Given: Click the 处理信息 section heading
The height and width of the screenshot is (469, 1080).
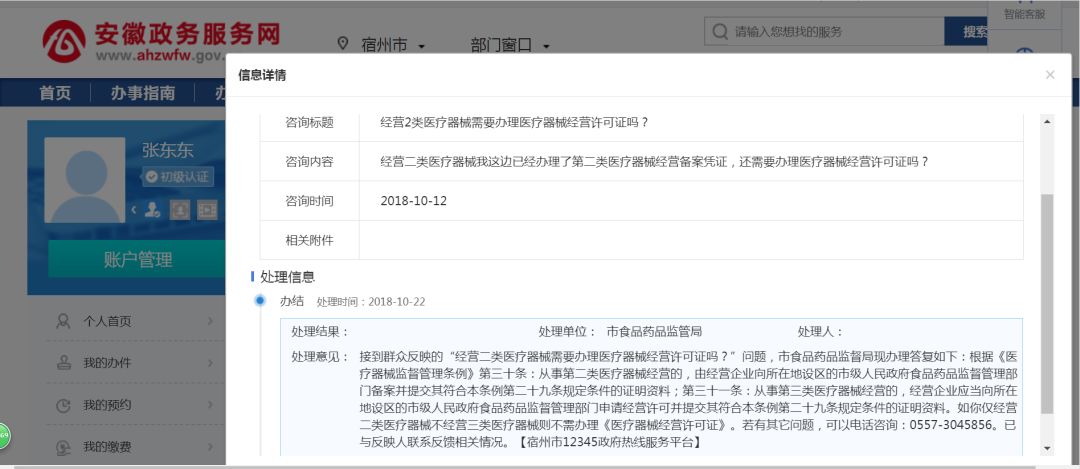Looking at the screenshot, I should [287, 277].
